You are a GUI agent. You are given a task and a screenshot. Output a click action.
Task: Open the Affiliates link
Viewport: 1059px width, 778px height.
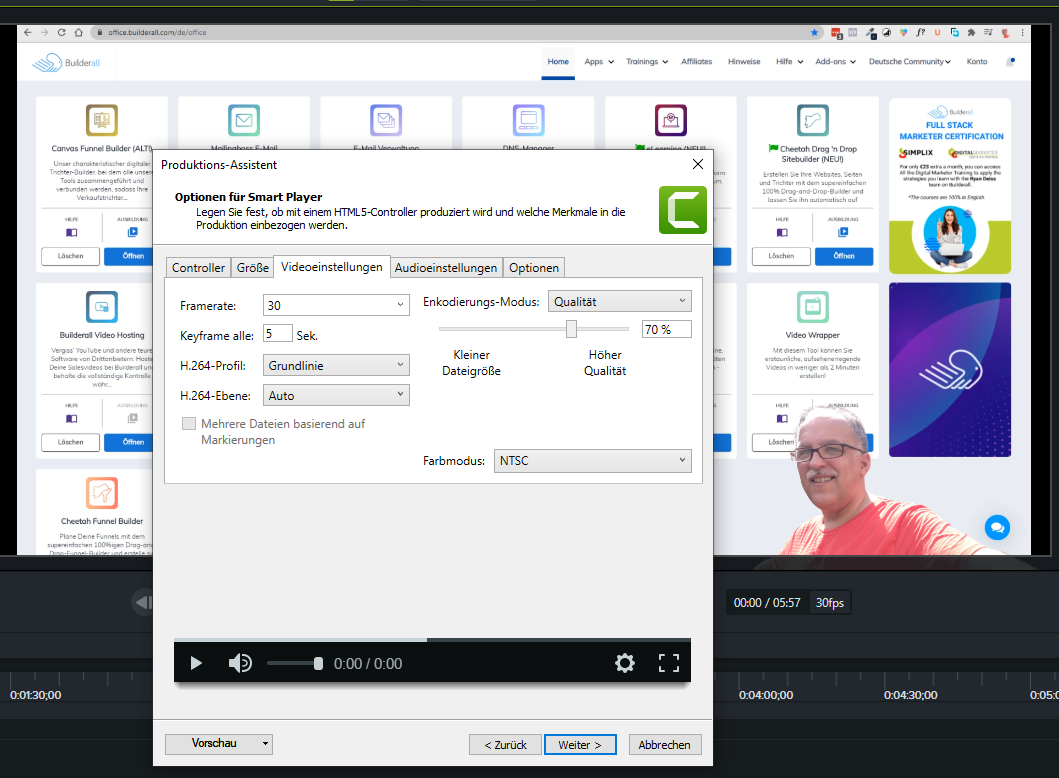click(x=696, y=61)
